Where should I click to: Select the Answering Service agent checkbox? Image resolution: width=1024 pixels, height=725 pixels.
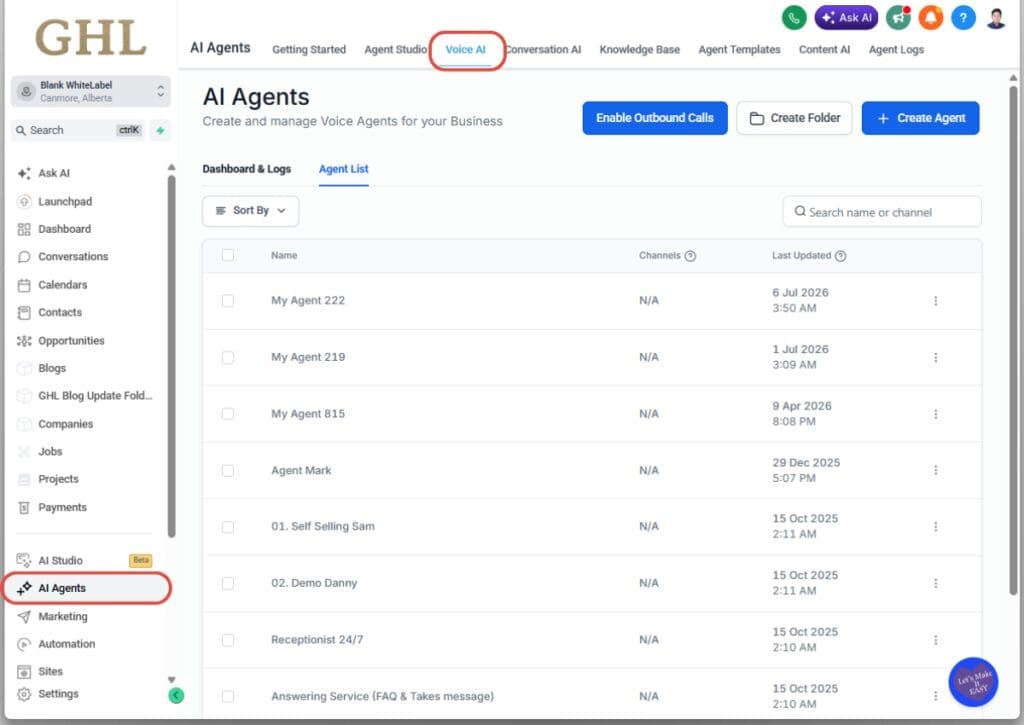[x=228, y=696]
